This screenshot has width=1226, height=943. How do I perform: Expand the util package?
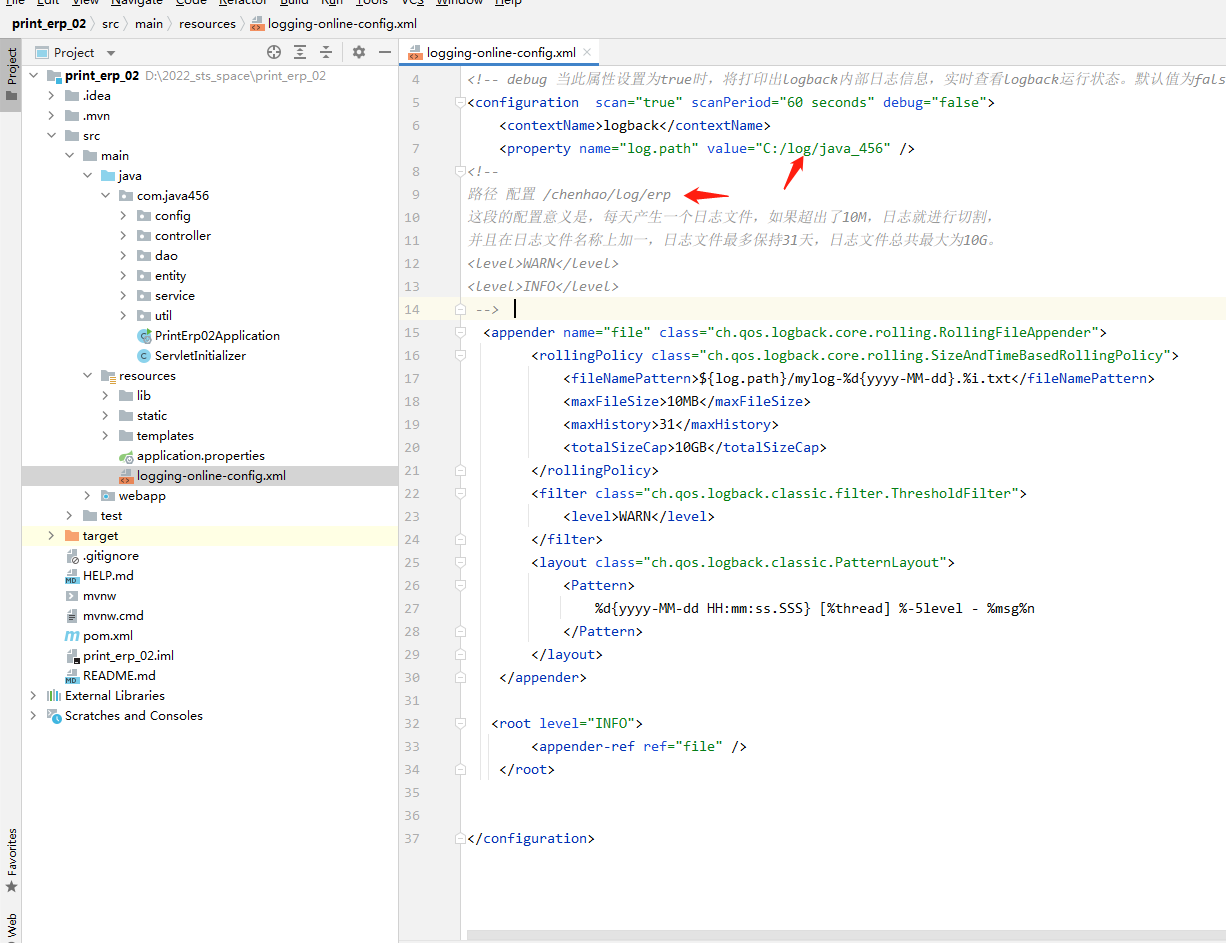(124, 316)
